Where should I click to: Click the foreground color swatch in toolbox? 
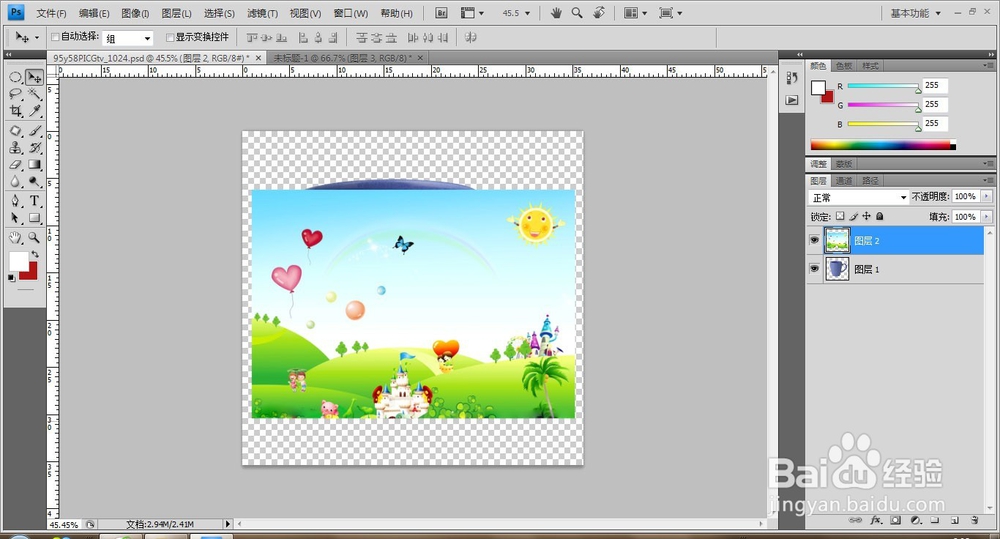[18, 260]
